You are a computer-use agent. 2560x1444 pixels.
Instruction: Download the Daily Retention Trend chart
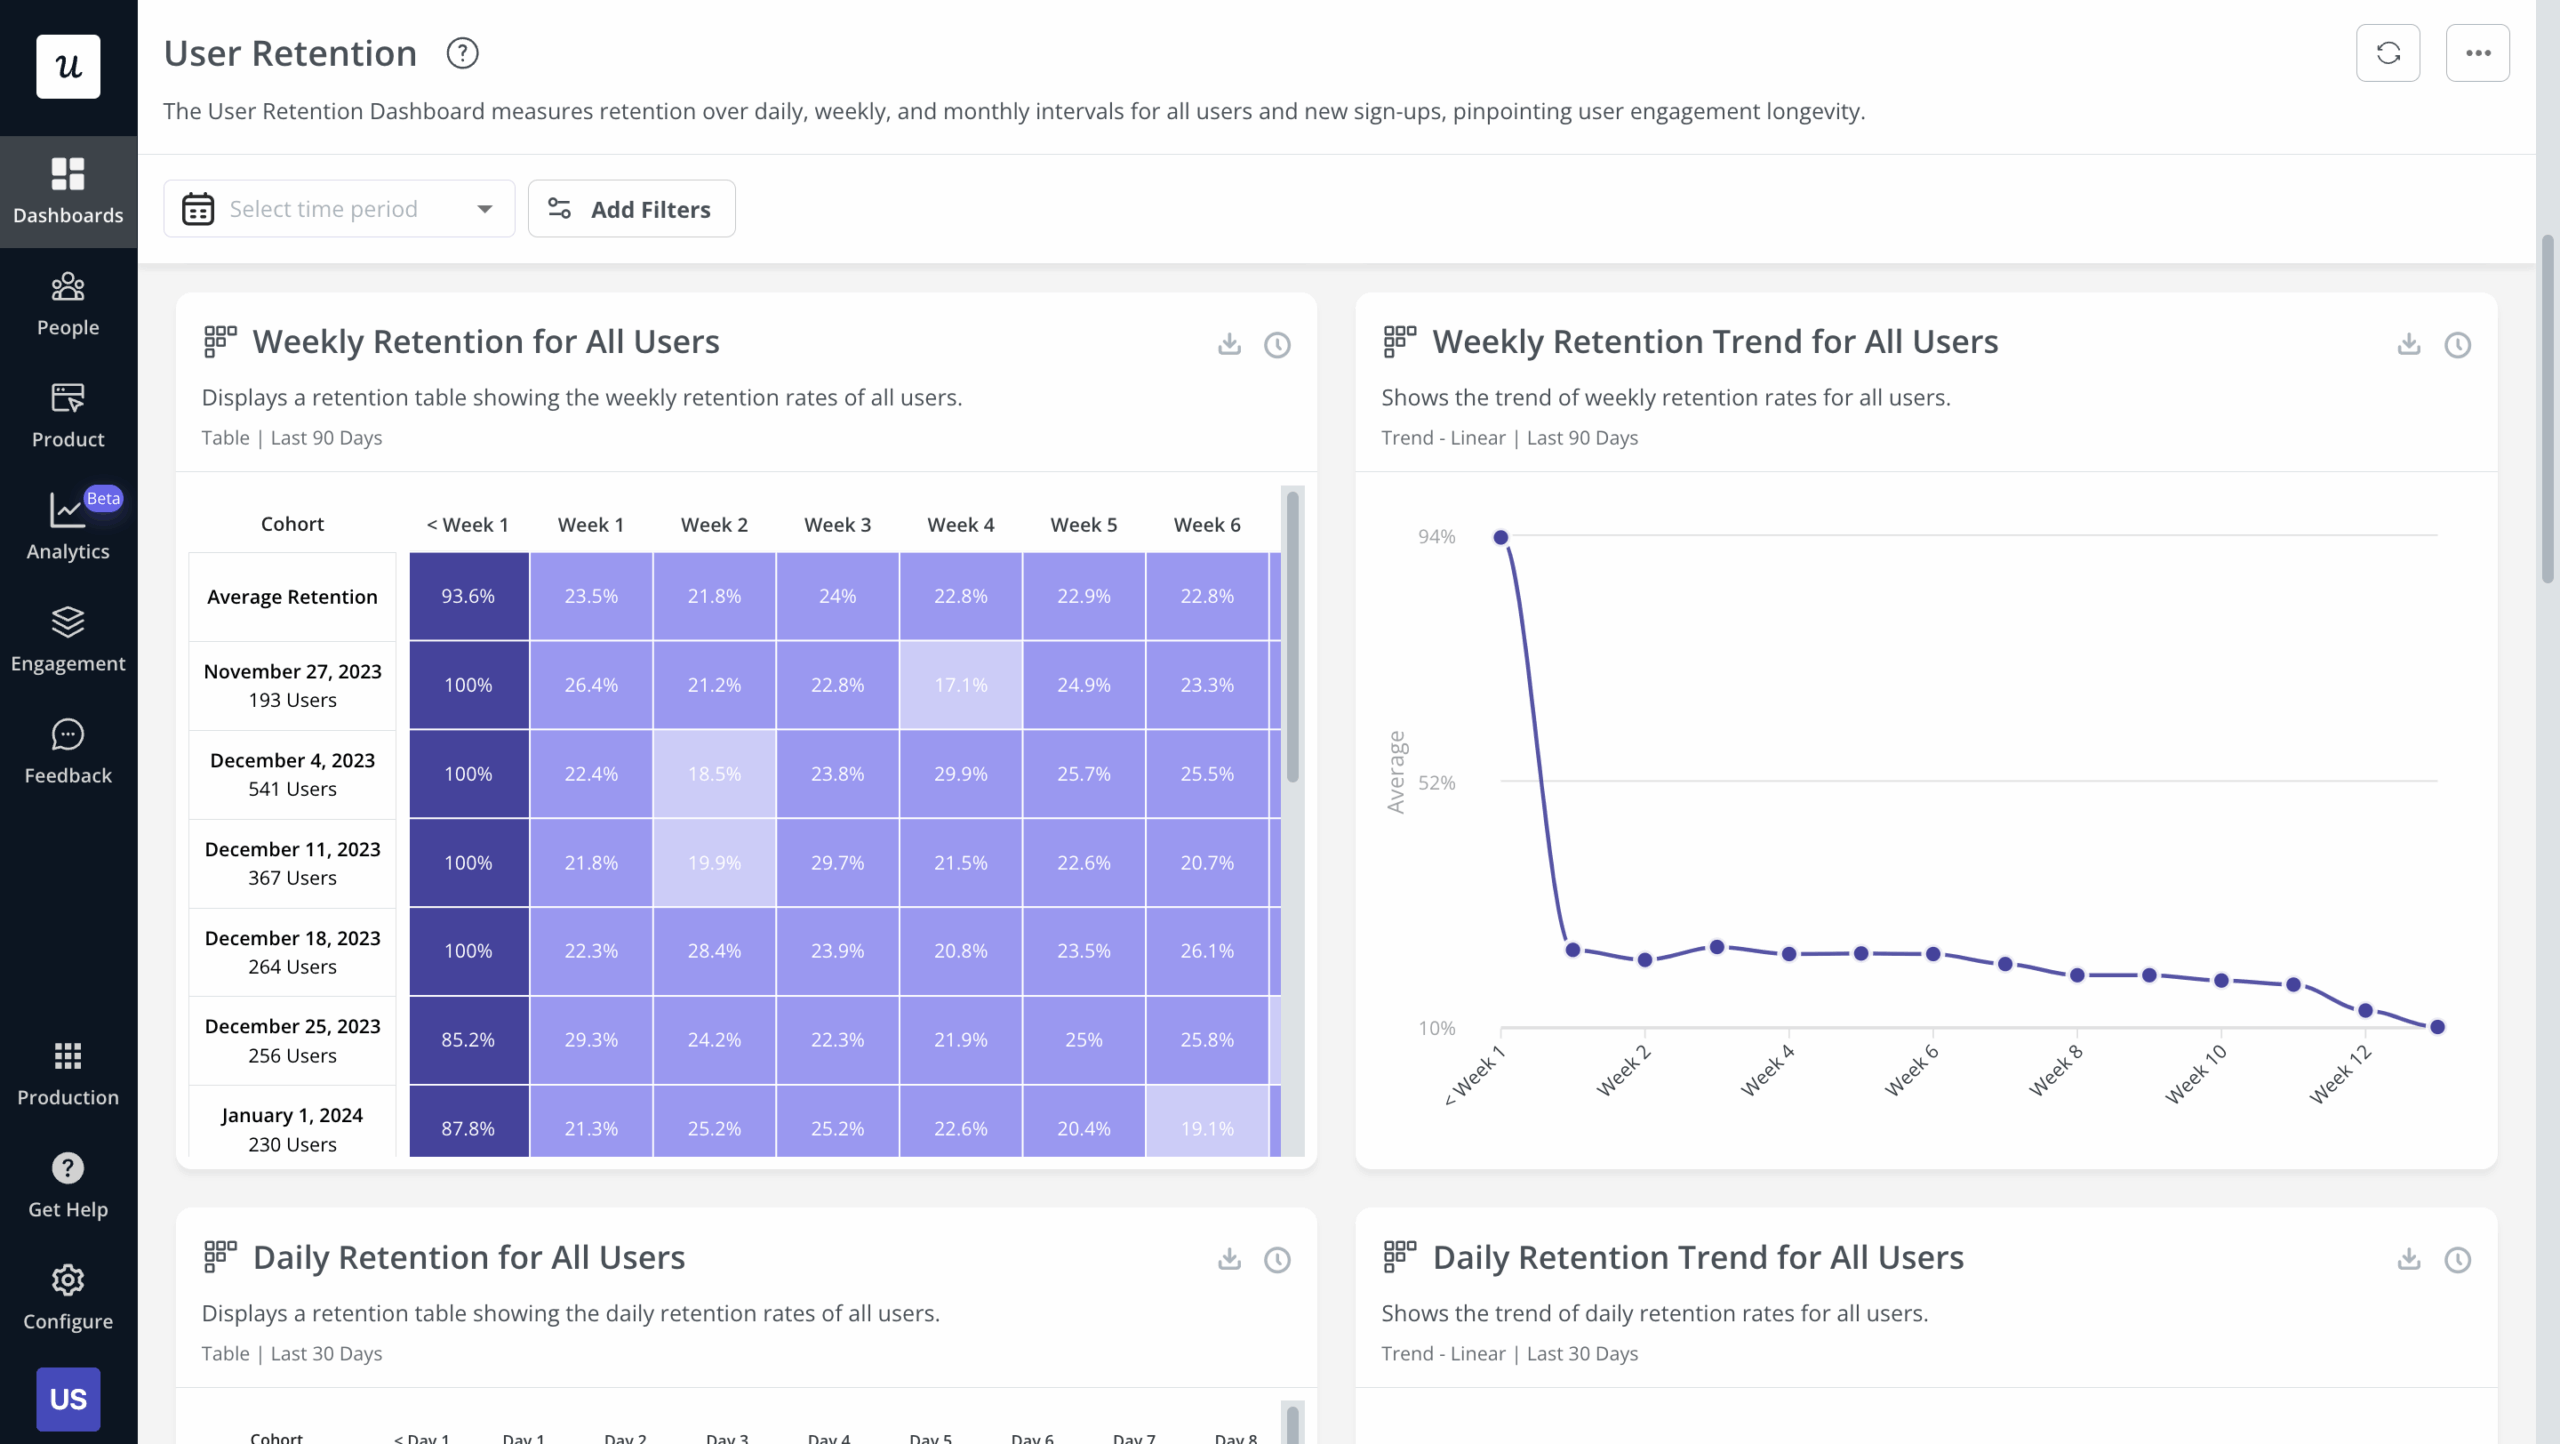click(x=2408, y=1260)
